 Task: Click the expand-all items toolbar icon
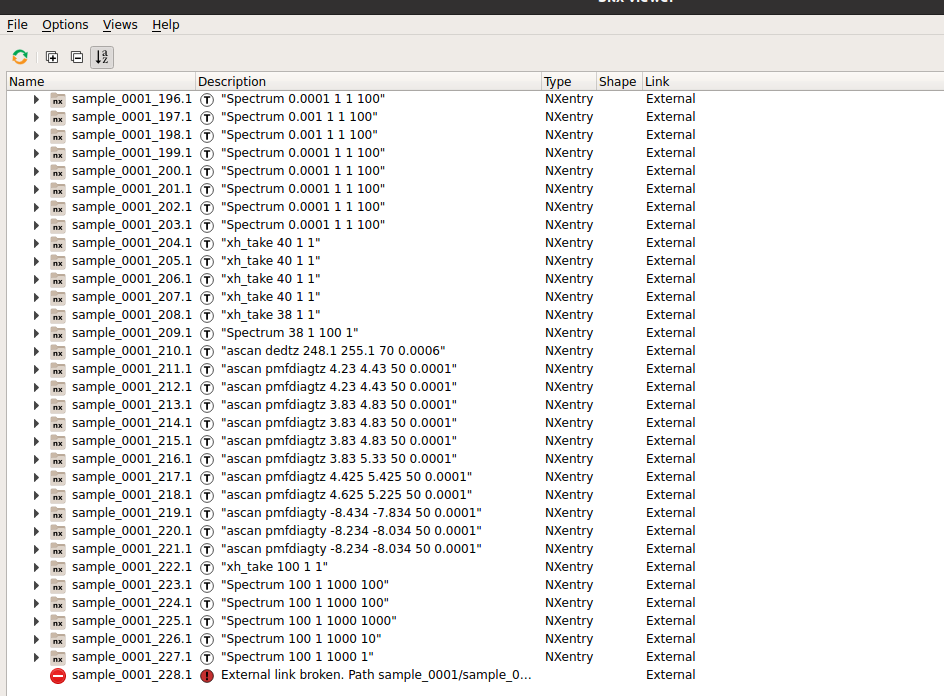point(52,57)
